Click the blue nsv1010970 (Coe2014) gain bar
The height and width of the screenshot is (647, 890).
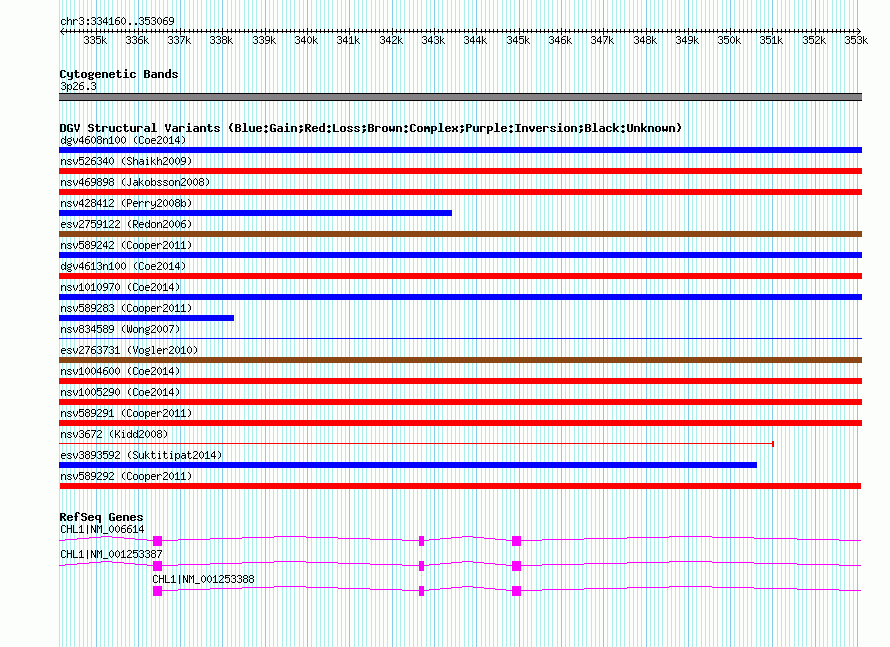point(460,297)
